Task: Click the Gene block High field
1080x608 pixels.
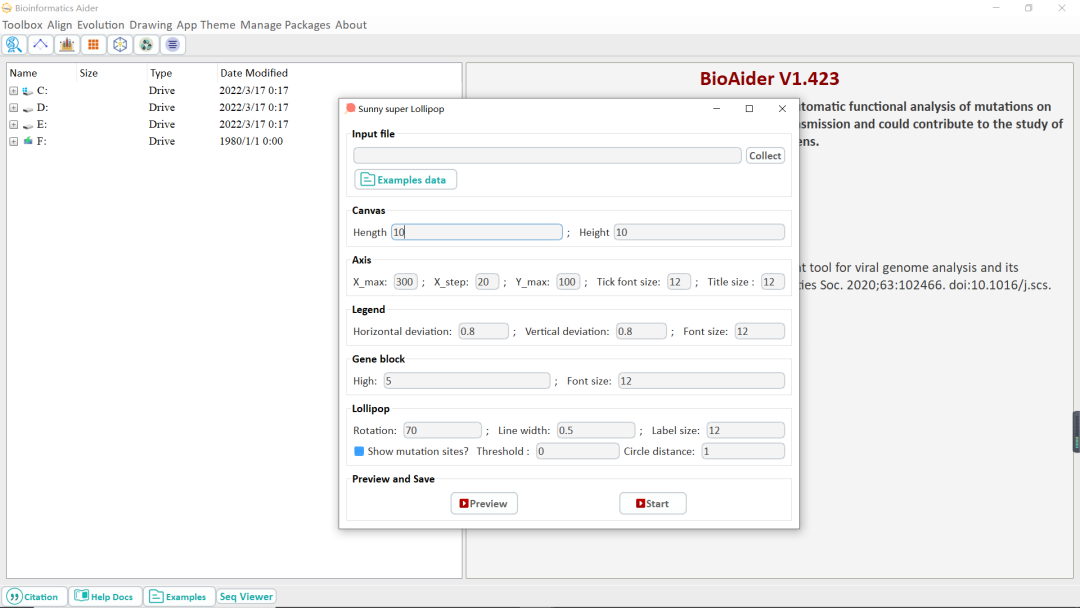Action: tap(467, 381)
